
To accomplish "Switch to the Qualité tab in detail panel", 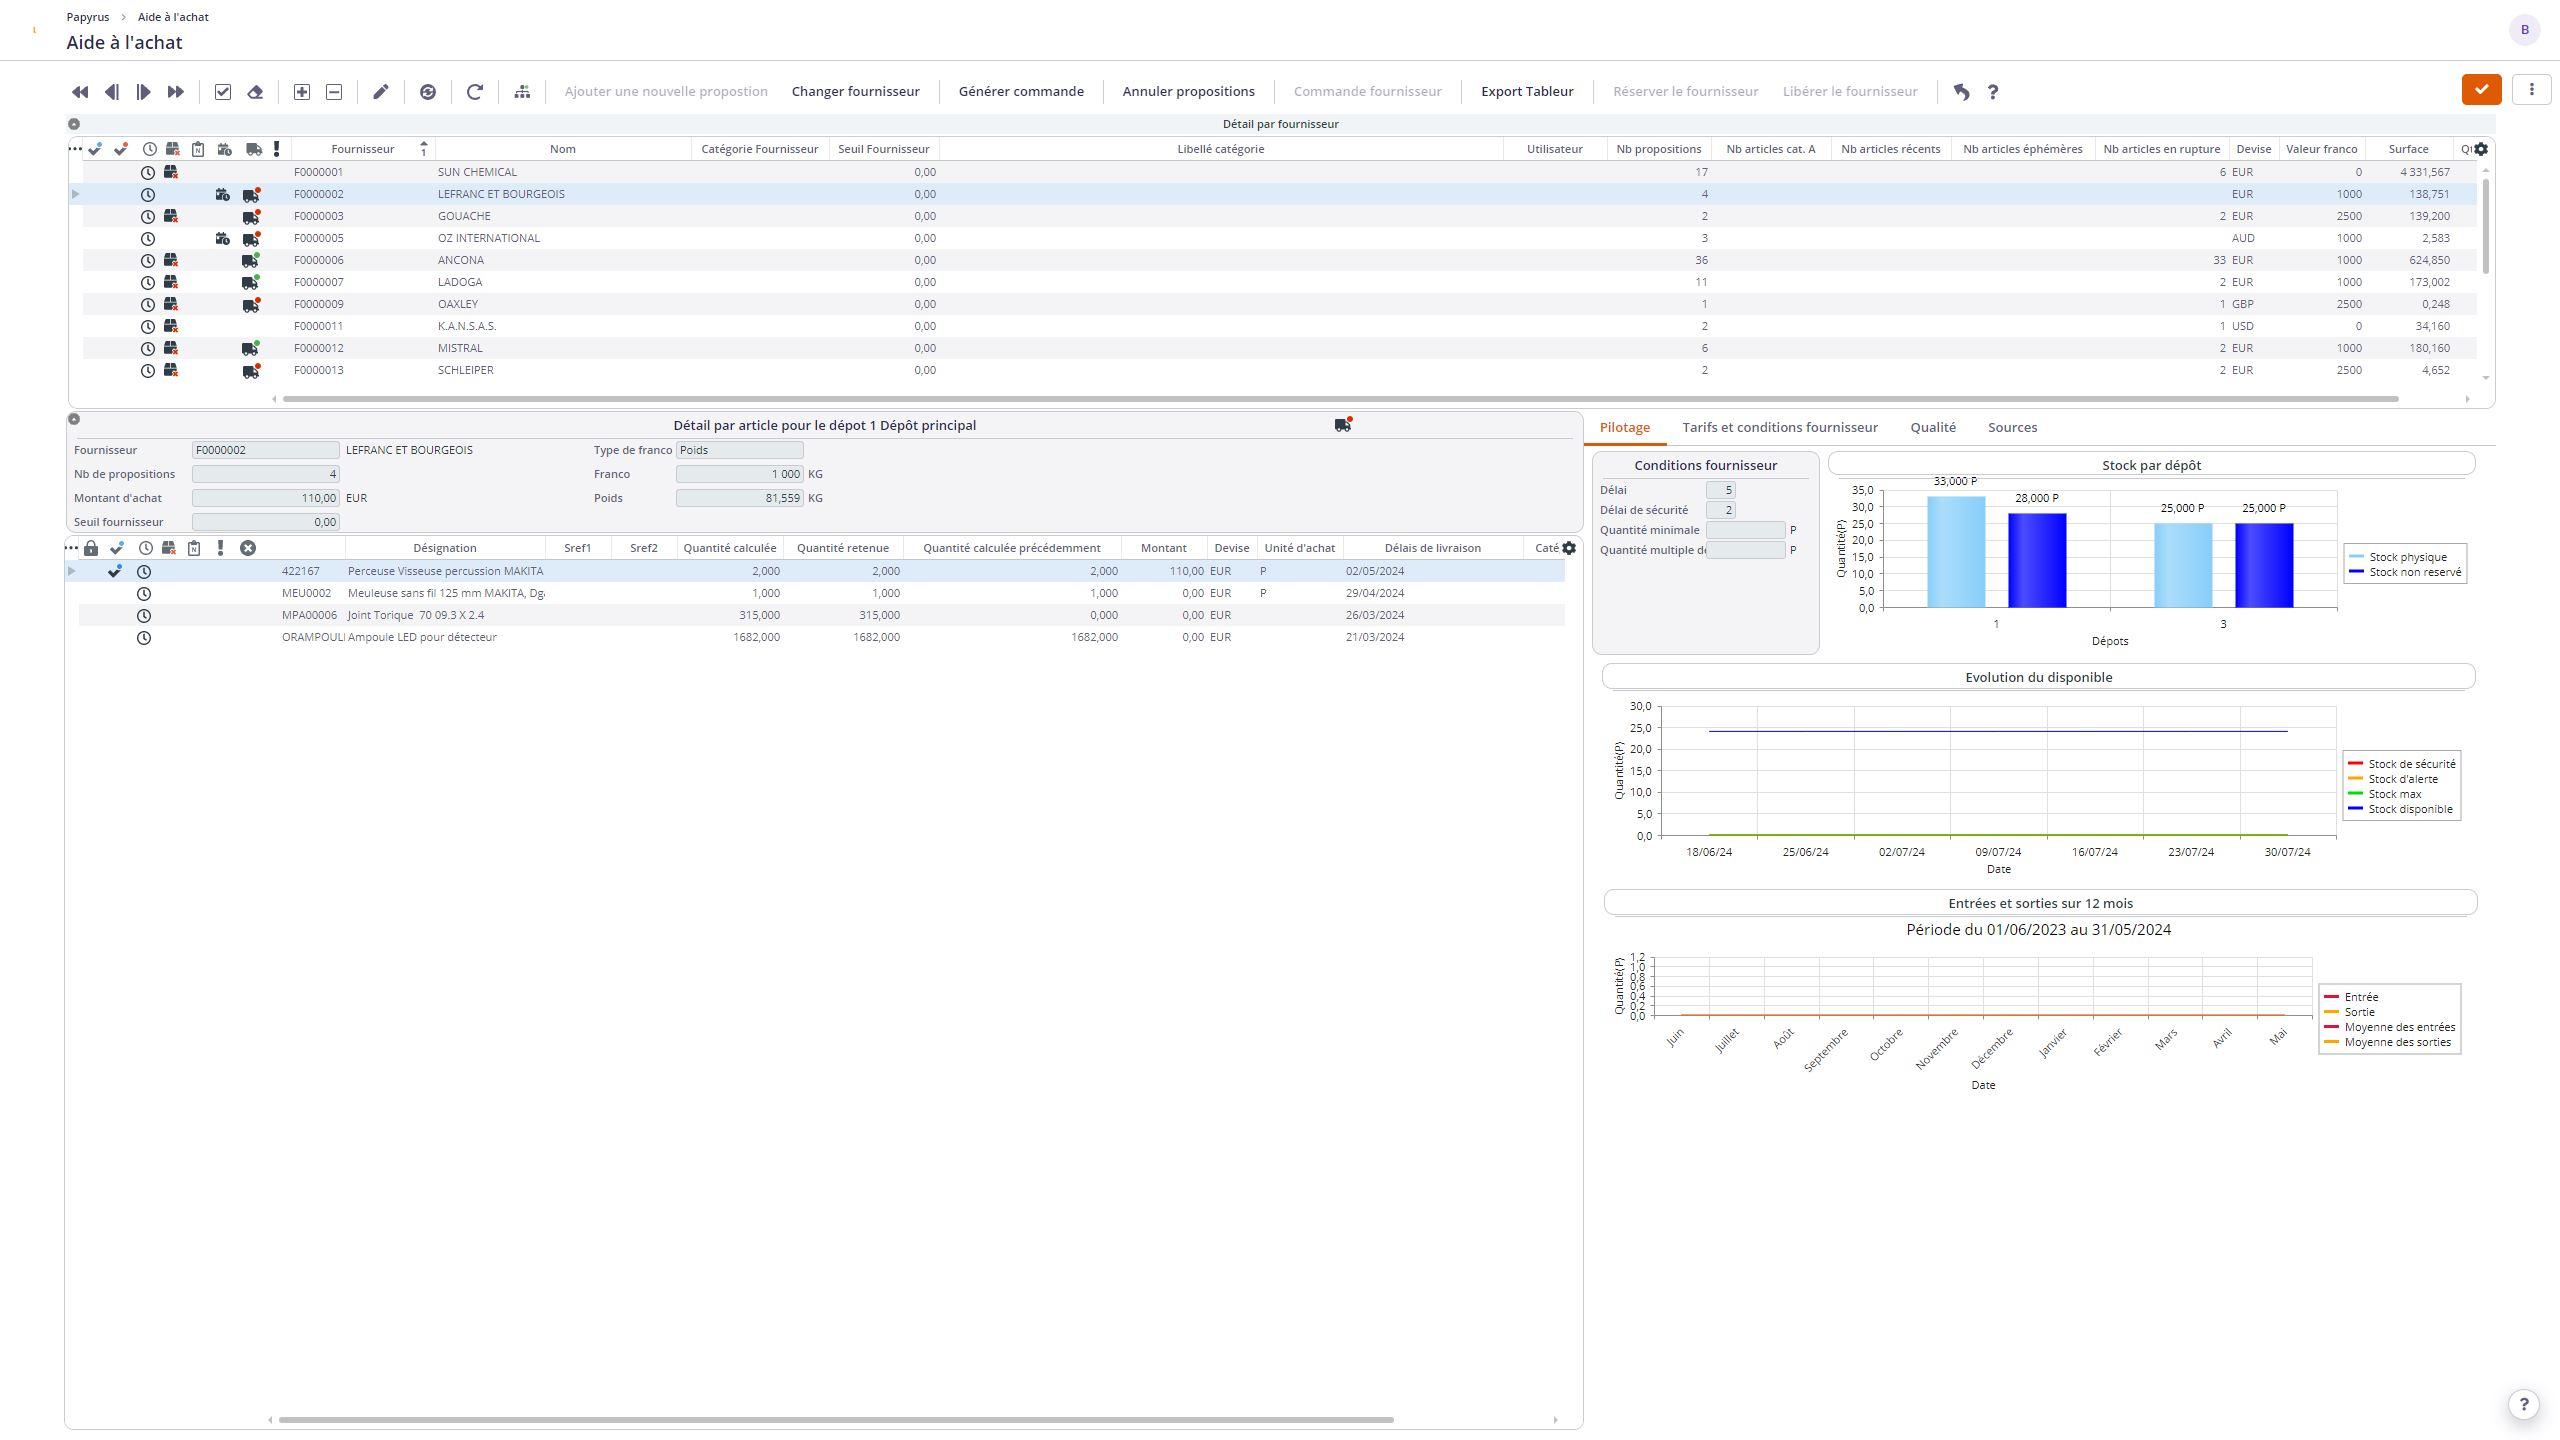I will pyautogui.click(x=1932, y=427).
